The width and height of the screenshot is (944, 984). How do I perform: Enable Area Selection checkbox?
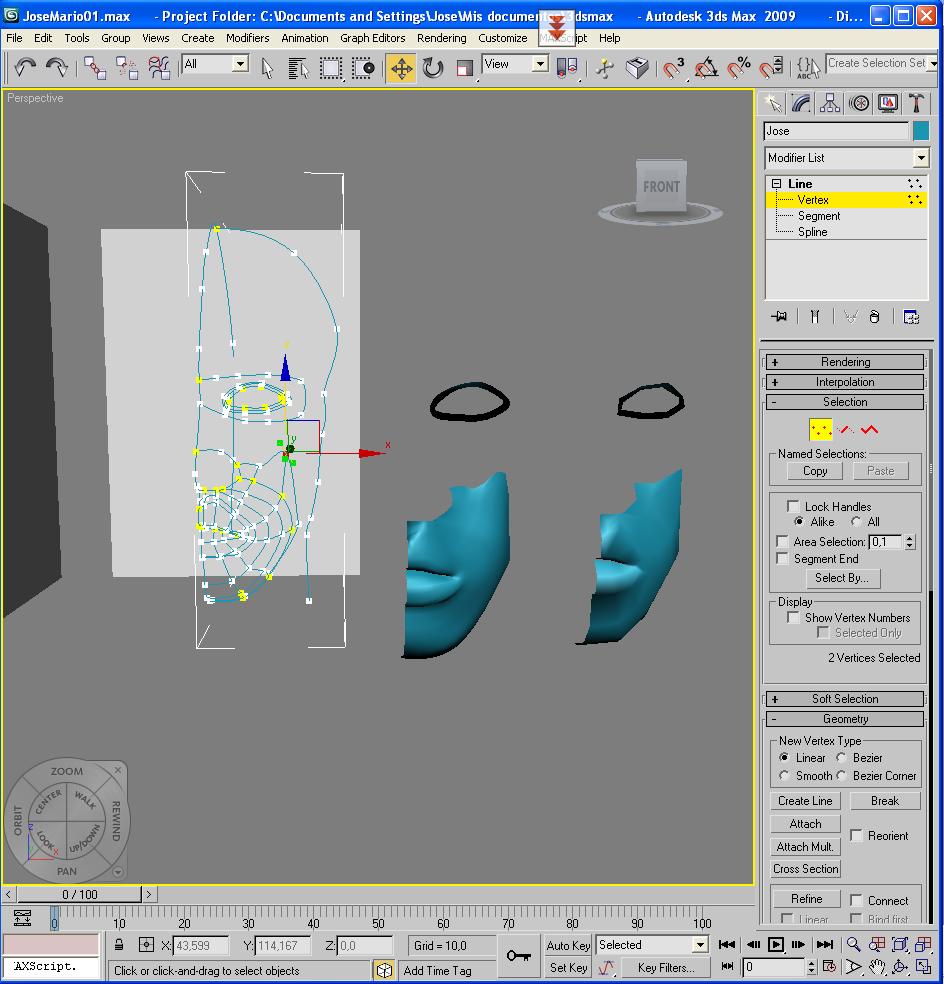(x=782, y=541)
